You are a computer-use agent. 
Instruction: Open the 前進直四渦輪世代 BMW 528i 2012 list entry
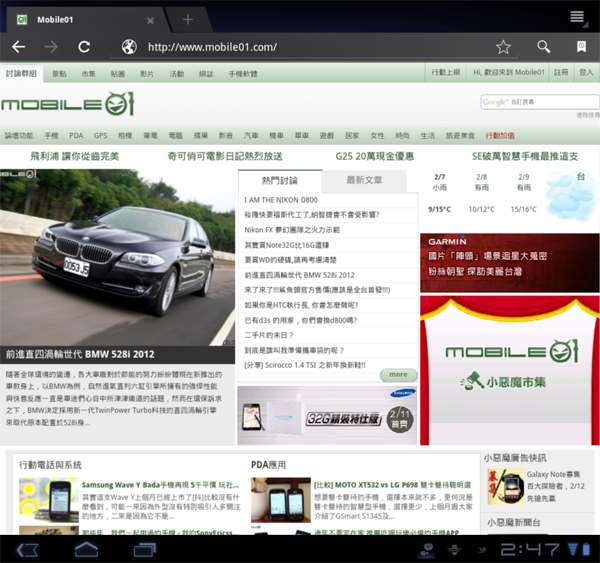click(300, 275)
